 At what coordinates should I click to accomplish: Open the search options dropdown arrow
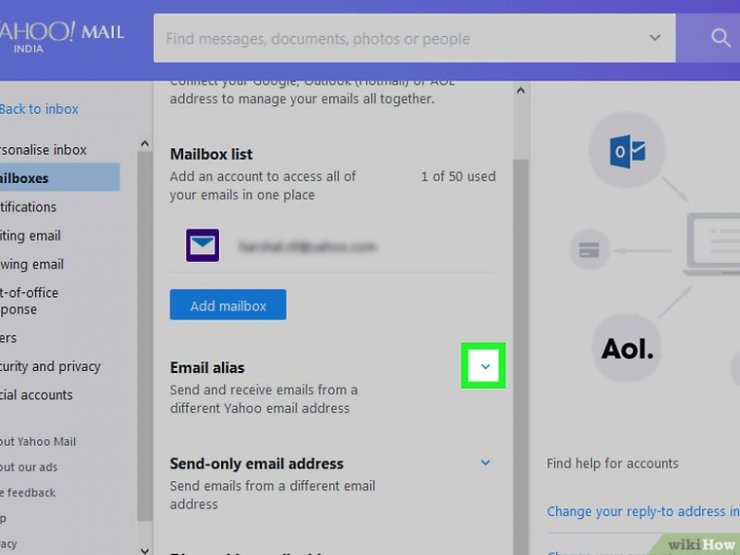click(x=655, y=37)
